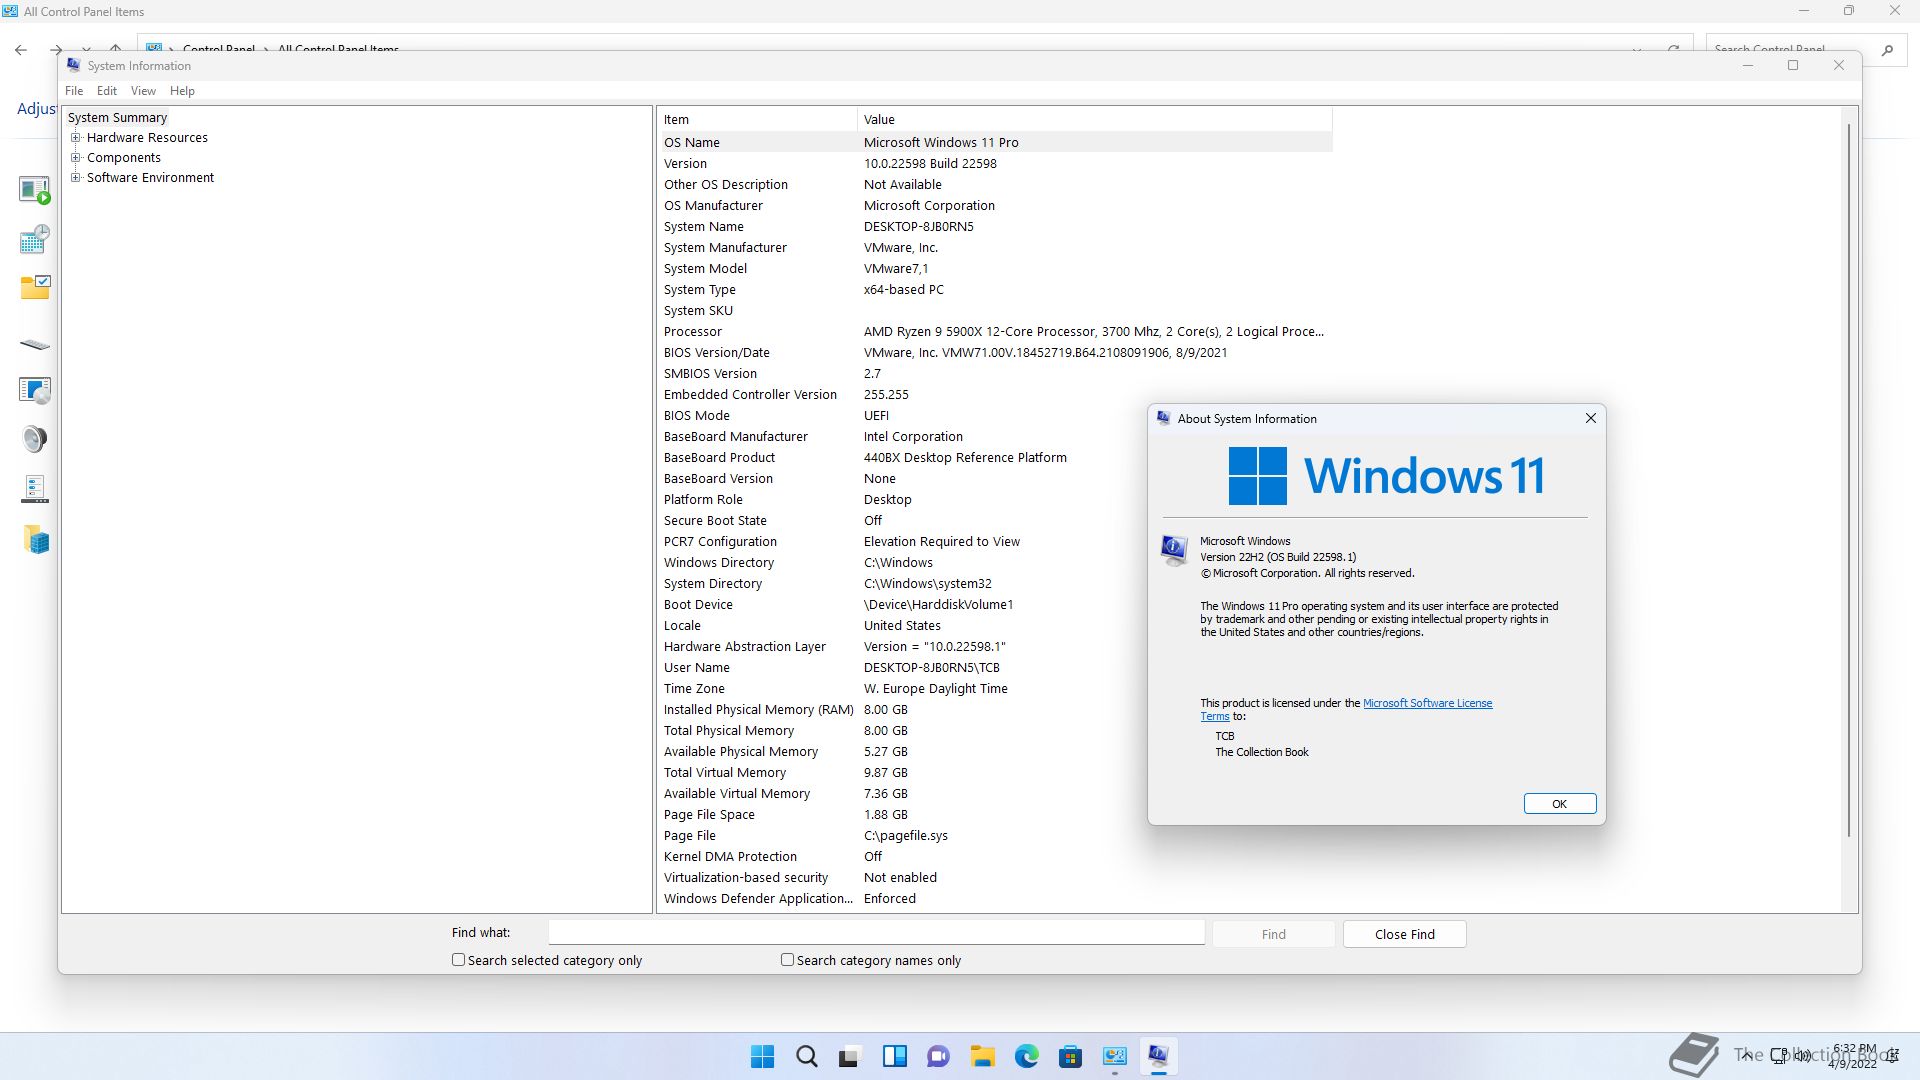Open the folder with blue cube icon
Screen dimensions: 1920x1080
point(36,540)
